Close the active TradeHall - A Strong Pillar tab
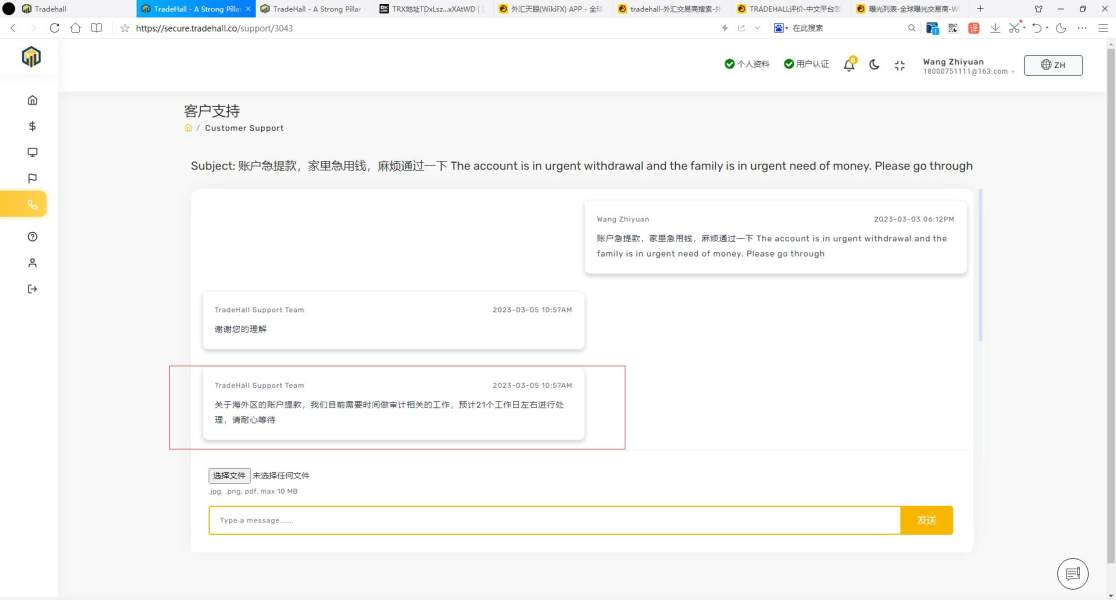Screen dimensions: 1116x600 coord(248,9)
